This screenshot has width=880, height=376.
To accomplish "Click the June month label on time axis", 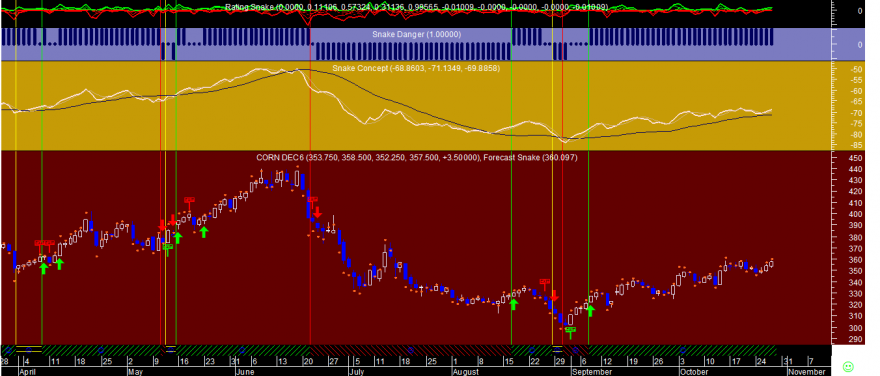I will click(x=246, y=372).
